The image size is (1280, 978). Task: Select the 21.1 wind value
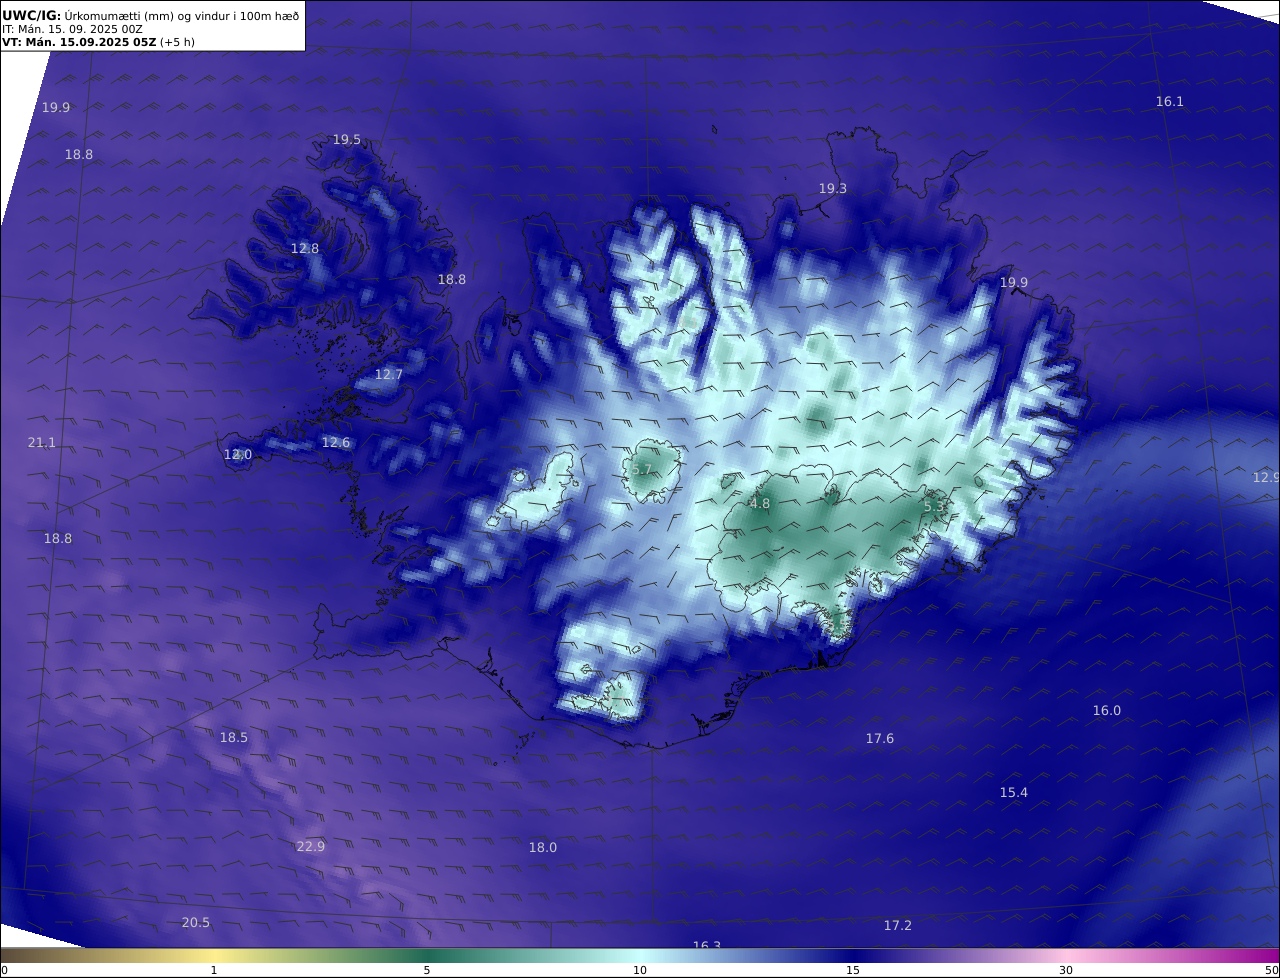(42, 442)
